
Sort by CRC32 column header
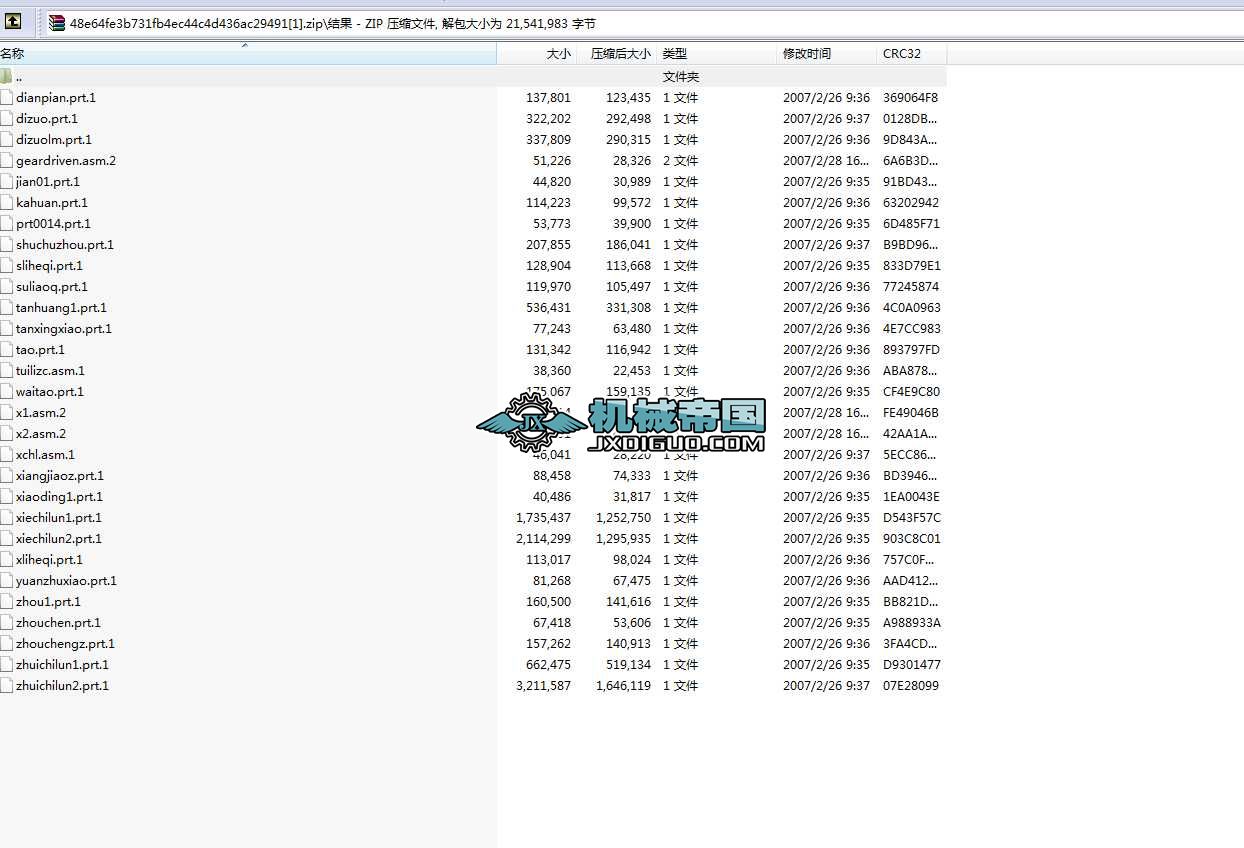911,54
